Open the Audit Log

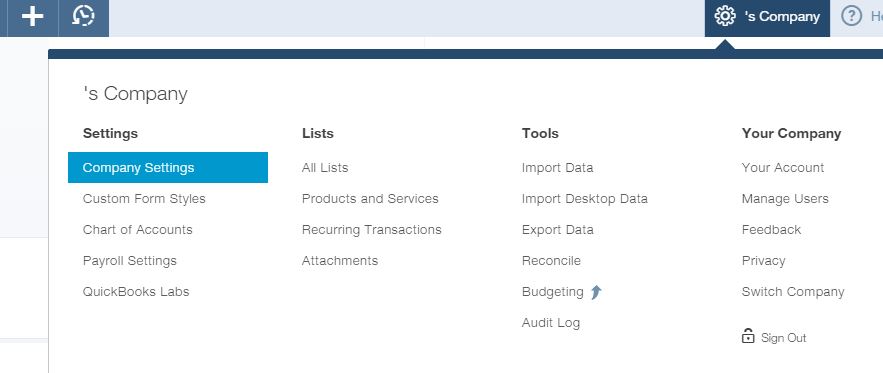[x=551, y=323]
